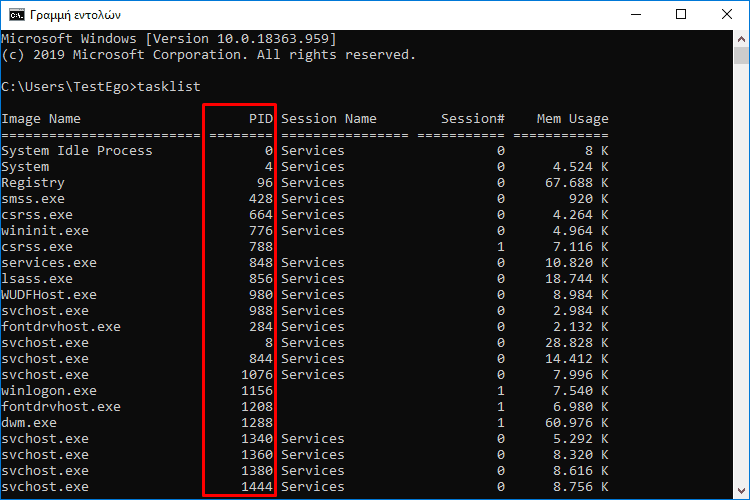The image size is (750, 500).
Task: Click PID value 1444
Action: (x=257, y=487)
